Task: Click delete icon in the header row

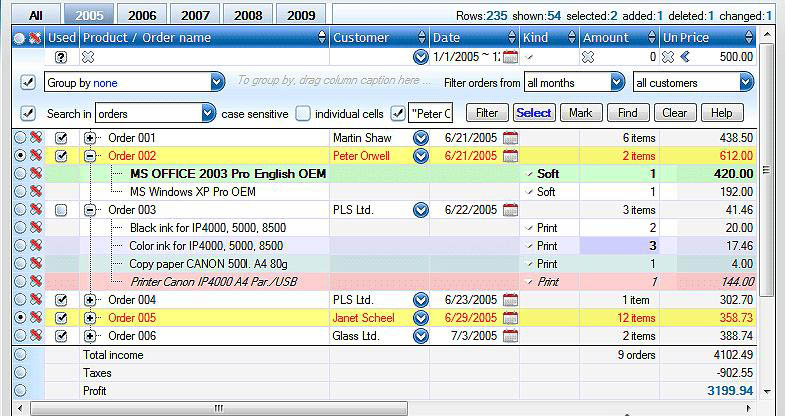Action: 35,38
